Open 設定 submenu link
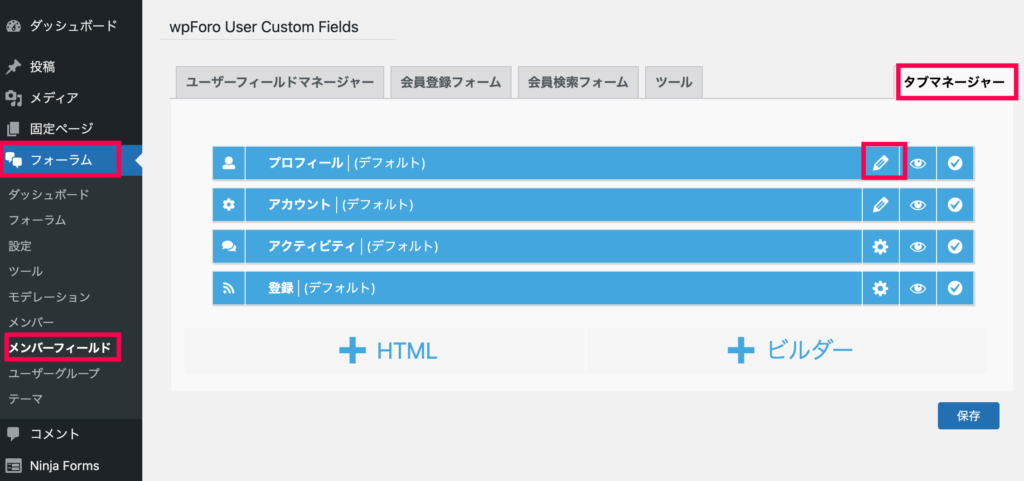The image size is (1024, 481). (20, 246)
